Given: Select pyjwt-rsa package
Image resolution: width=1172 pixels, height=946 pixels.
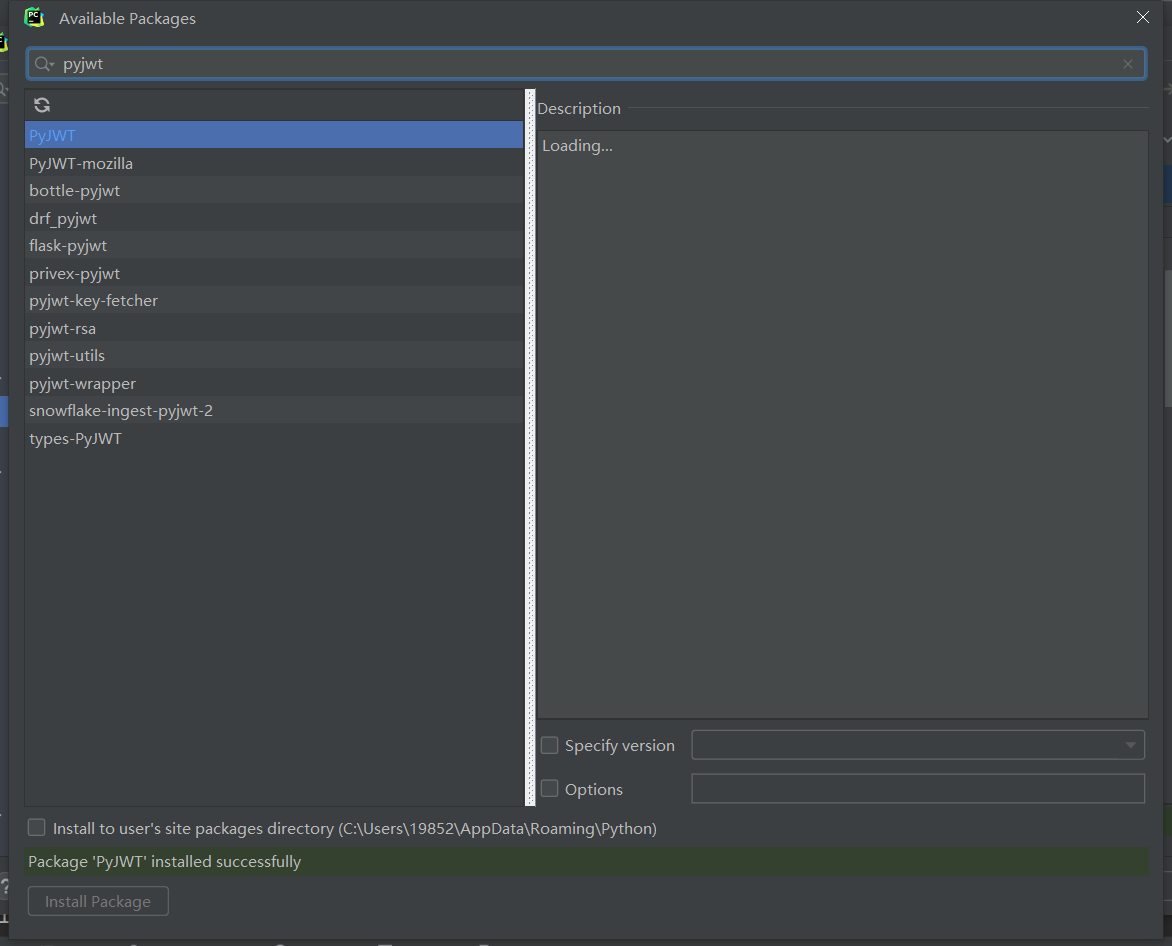Looking at the screenshot, I should click(x=274, y=328).
